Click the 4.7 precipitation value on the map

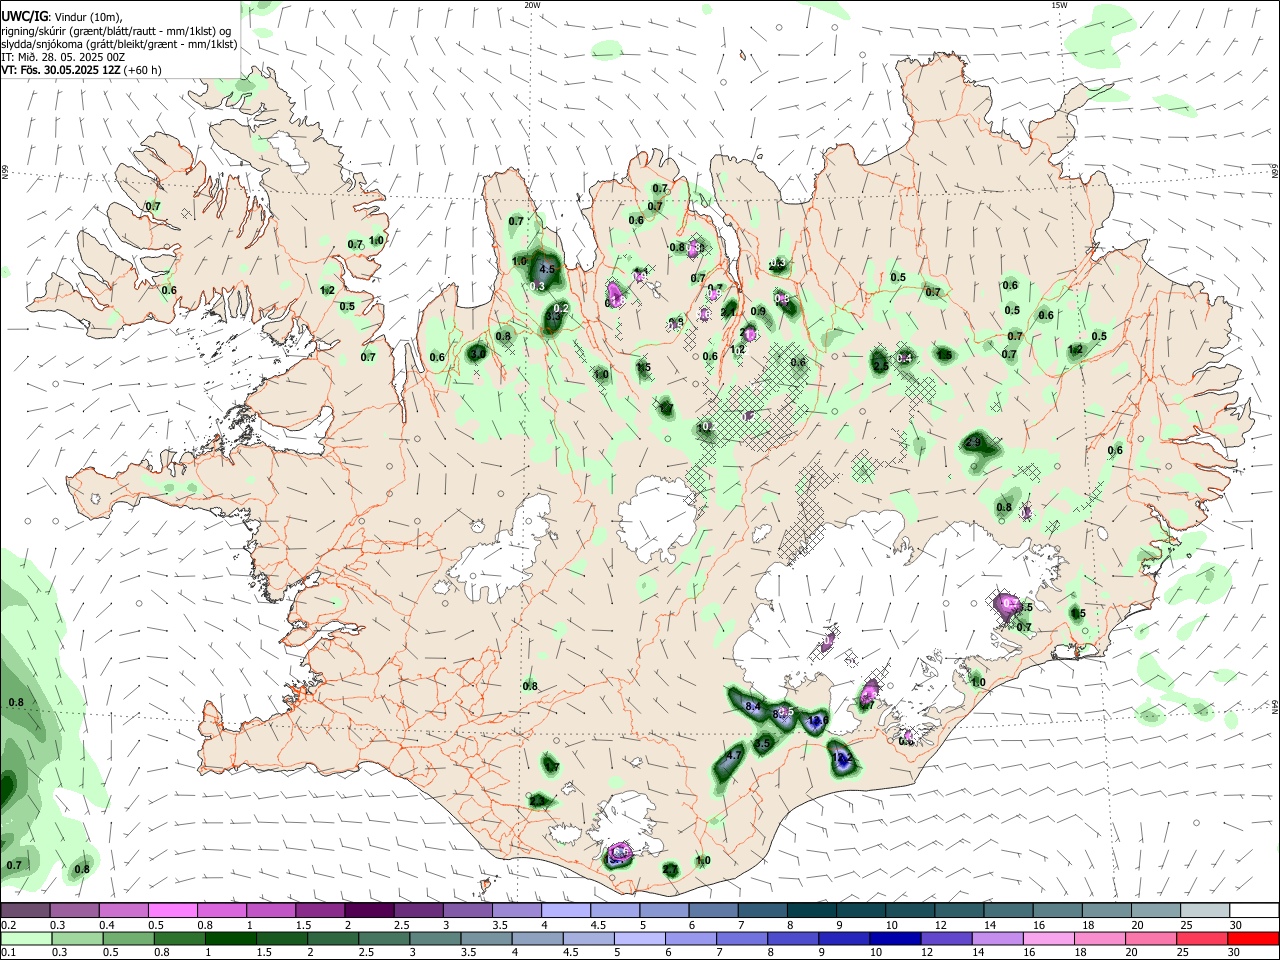click(733, 756)
